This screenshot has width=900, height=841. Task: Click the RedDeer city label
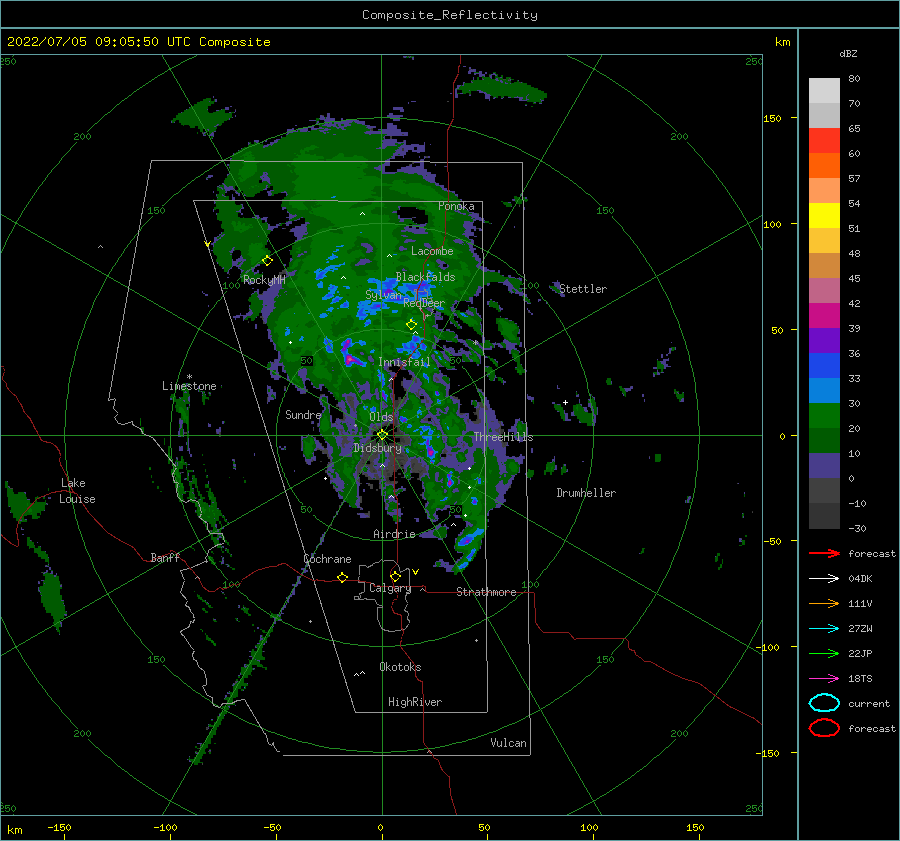click(424, 303)
